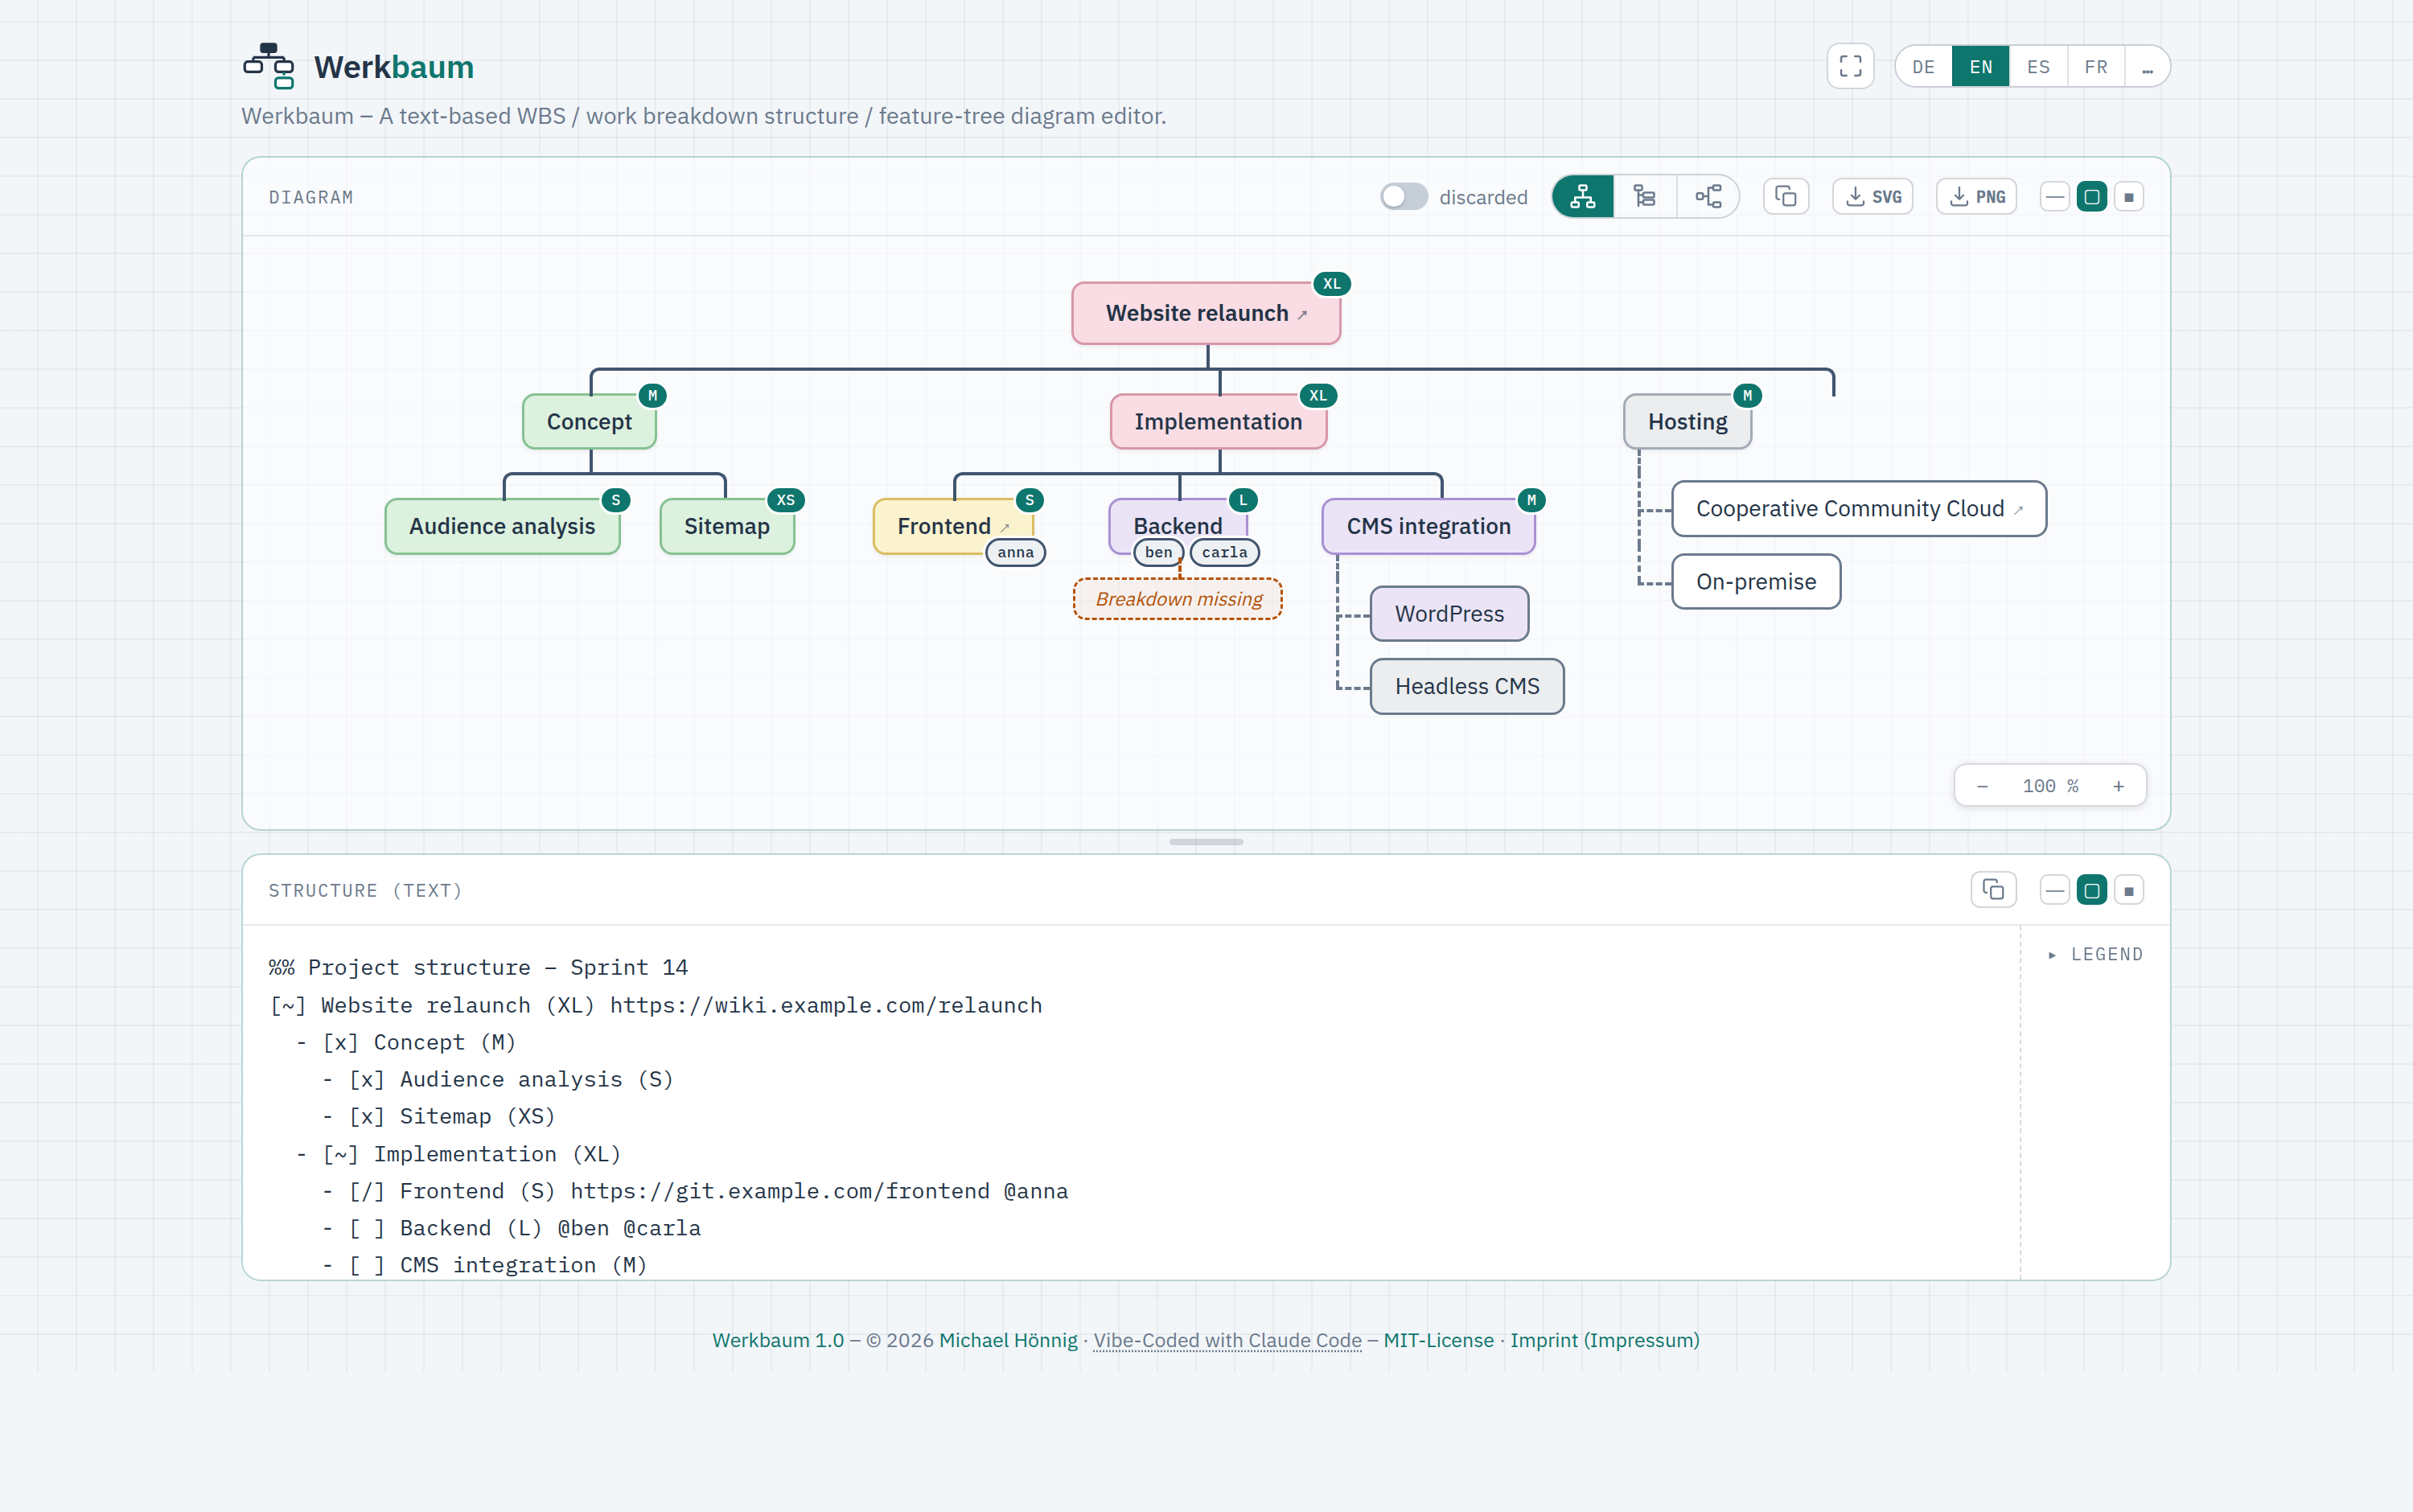2413x1512 pixels.
Task: Select the Sitemap node
Action: point(727,526)
